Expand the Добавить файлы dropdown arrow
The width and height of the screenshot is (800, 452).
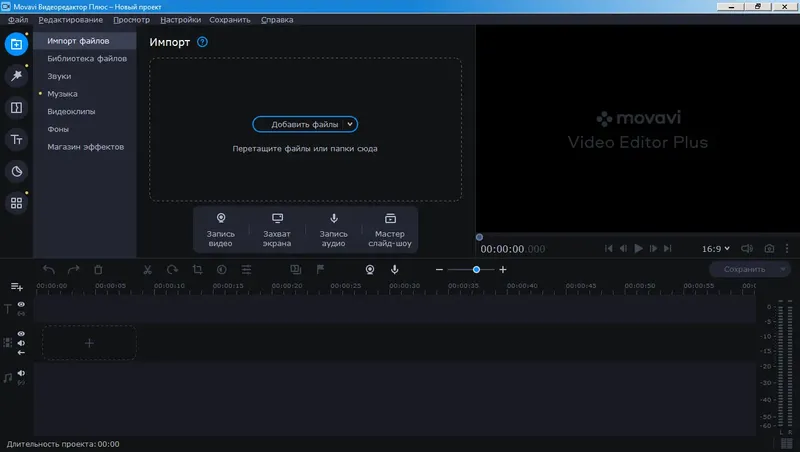(350, 124)
